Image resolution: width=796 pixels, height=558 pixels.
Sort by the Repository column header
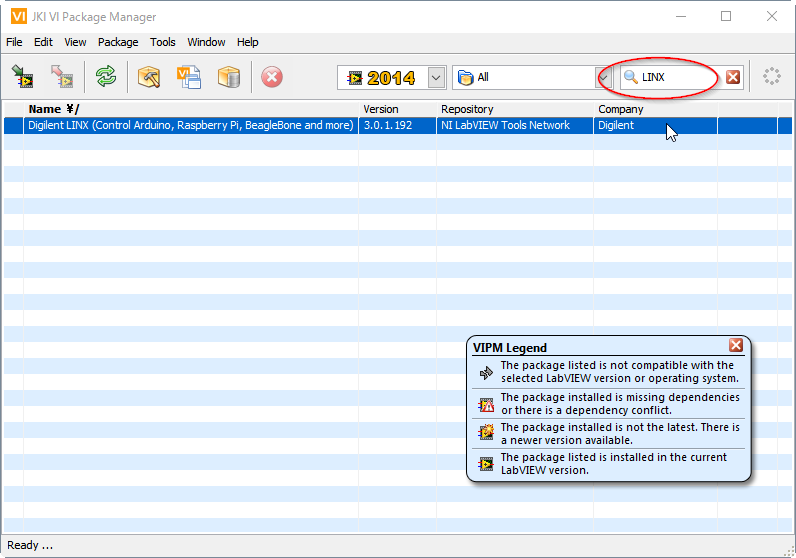tap(515, 109)
